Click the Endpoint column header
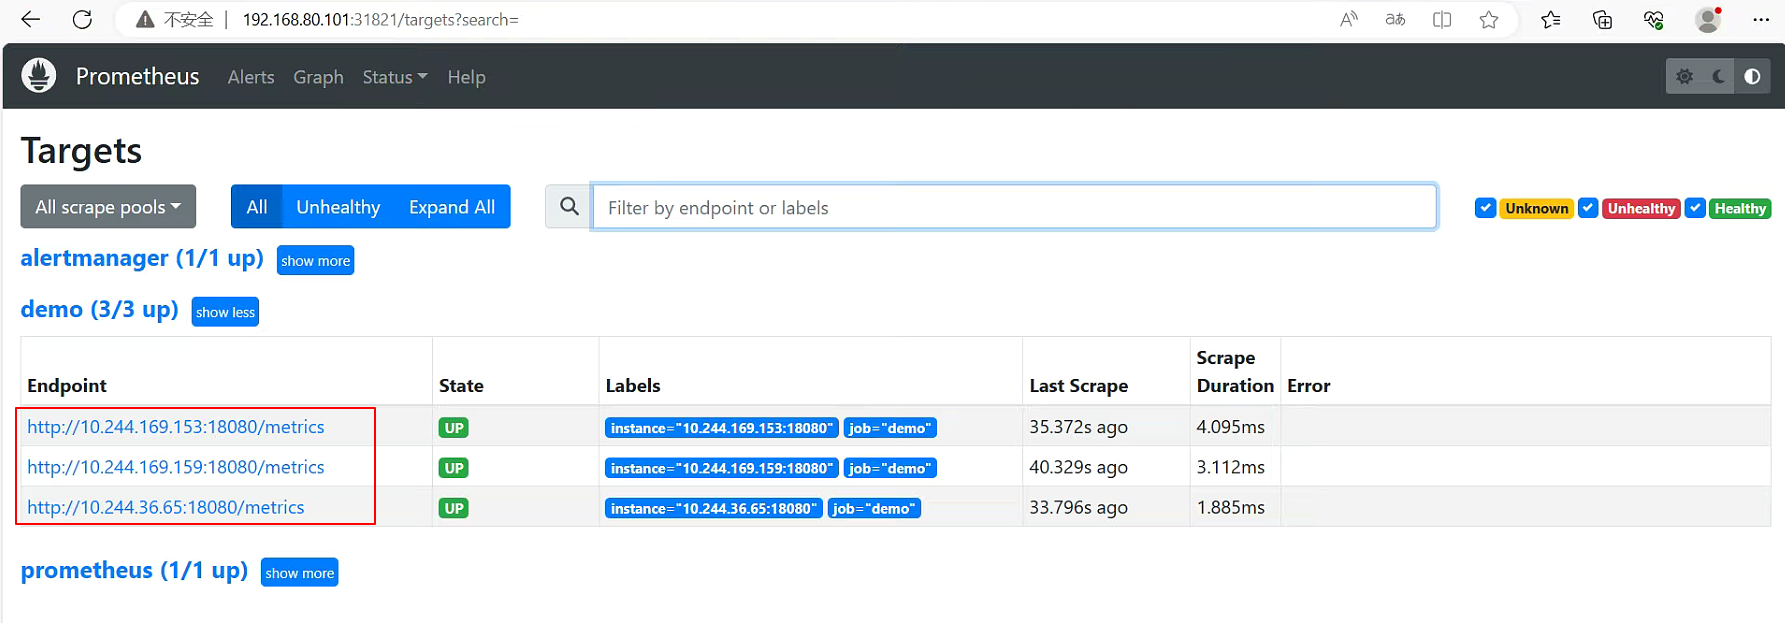 [x=67, y=385]
